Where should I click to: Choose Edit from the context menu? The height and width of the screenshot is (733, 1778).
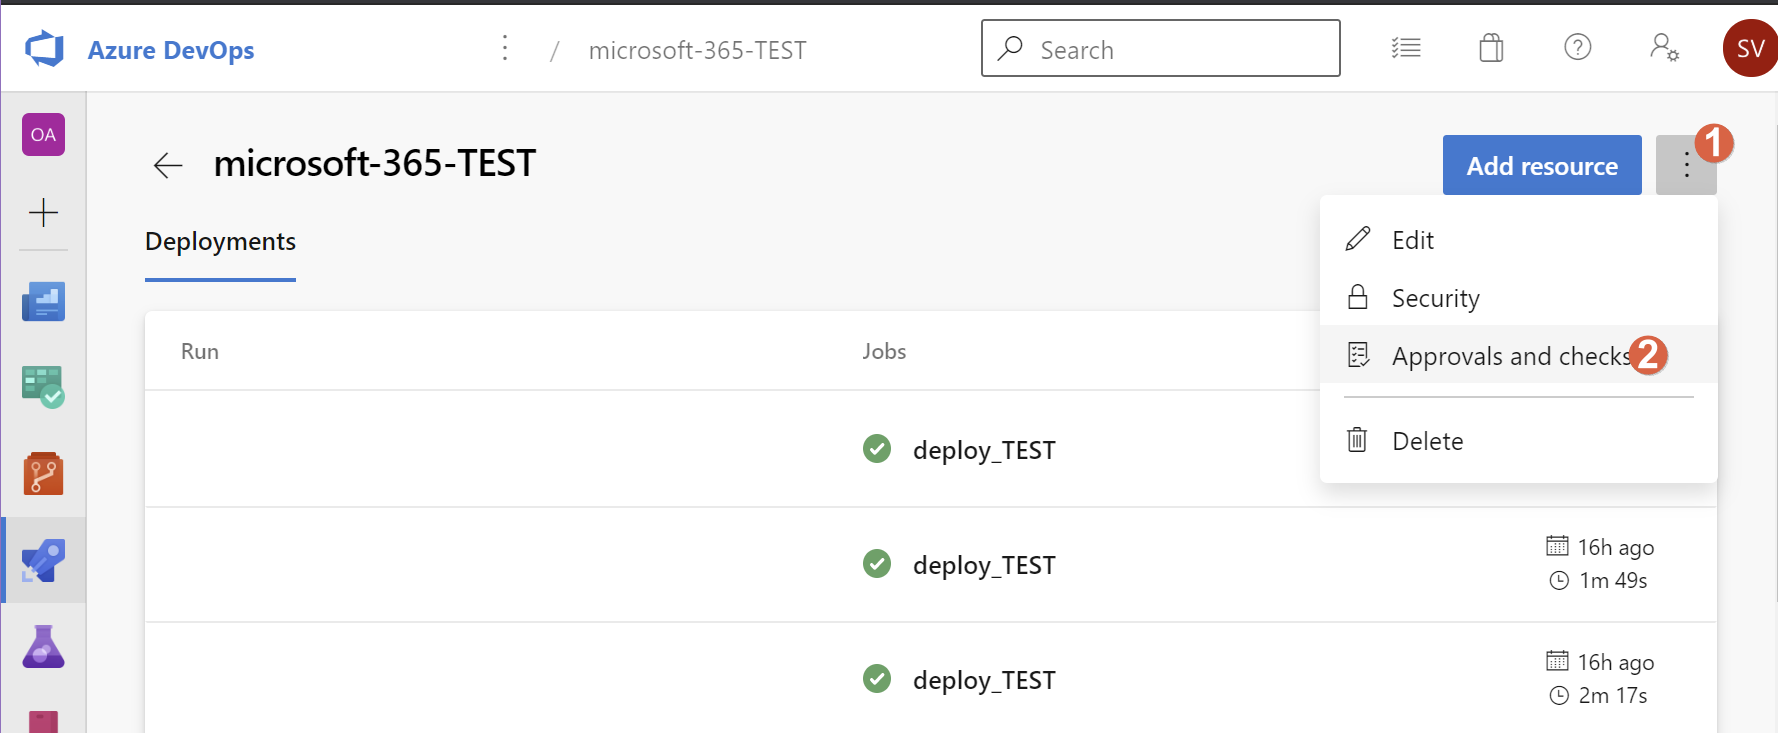(x=1518, y=240)
